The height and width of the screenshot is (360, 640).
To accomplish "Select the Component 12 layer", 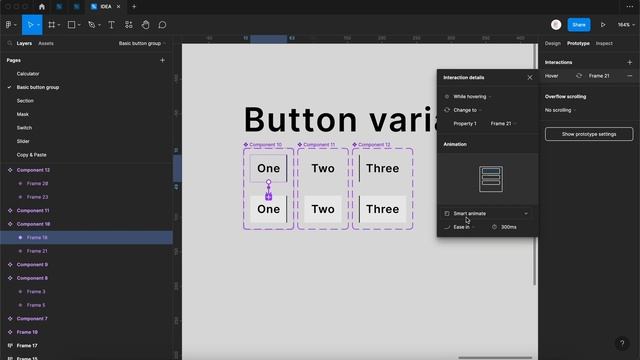I will pos(33,170).
